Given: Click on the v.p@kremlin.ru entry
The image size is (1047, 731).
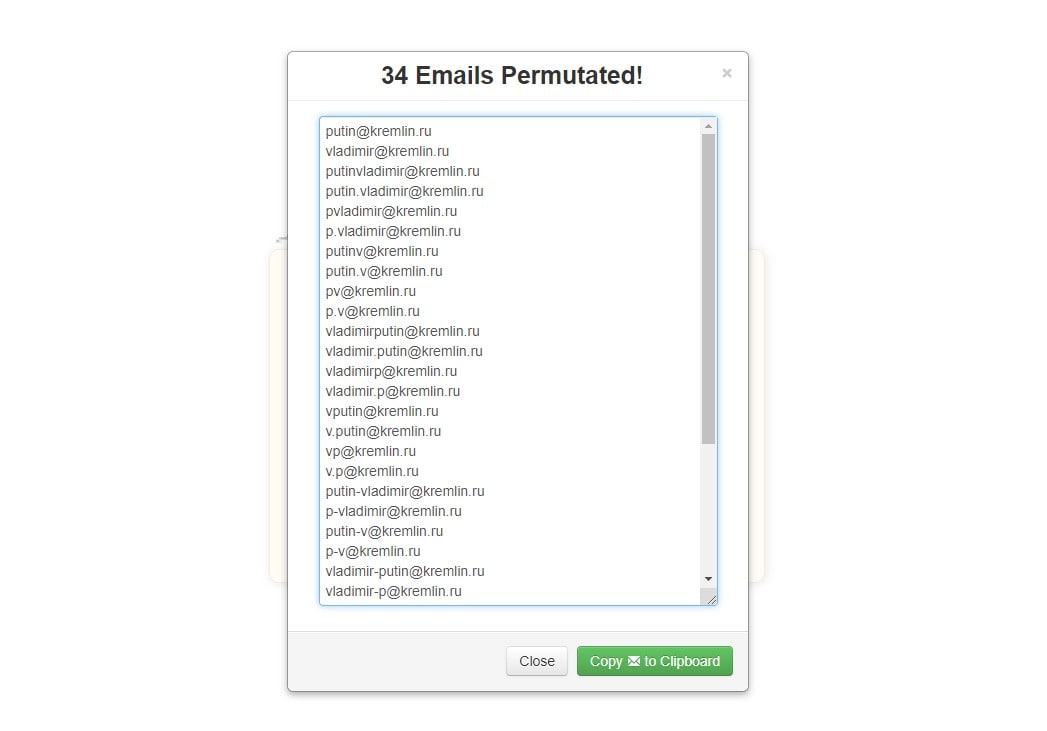Looking at the screenshot, I should [x=372, y=471].
